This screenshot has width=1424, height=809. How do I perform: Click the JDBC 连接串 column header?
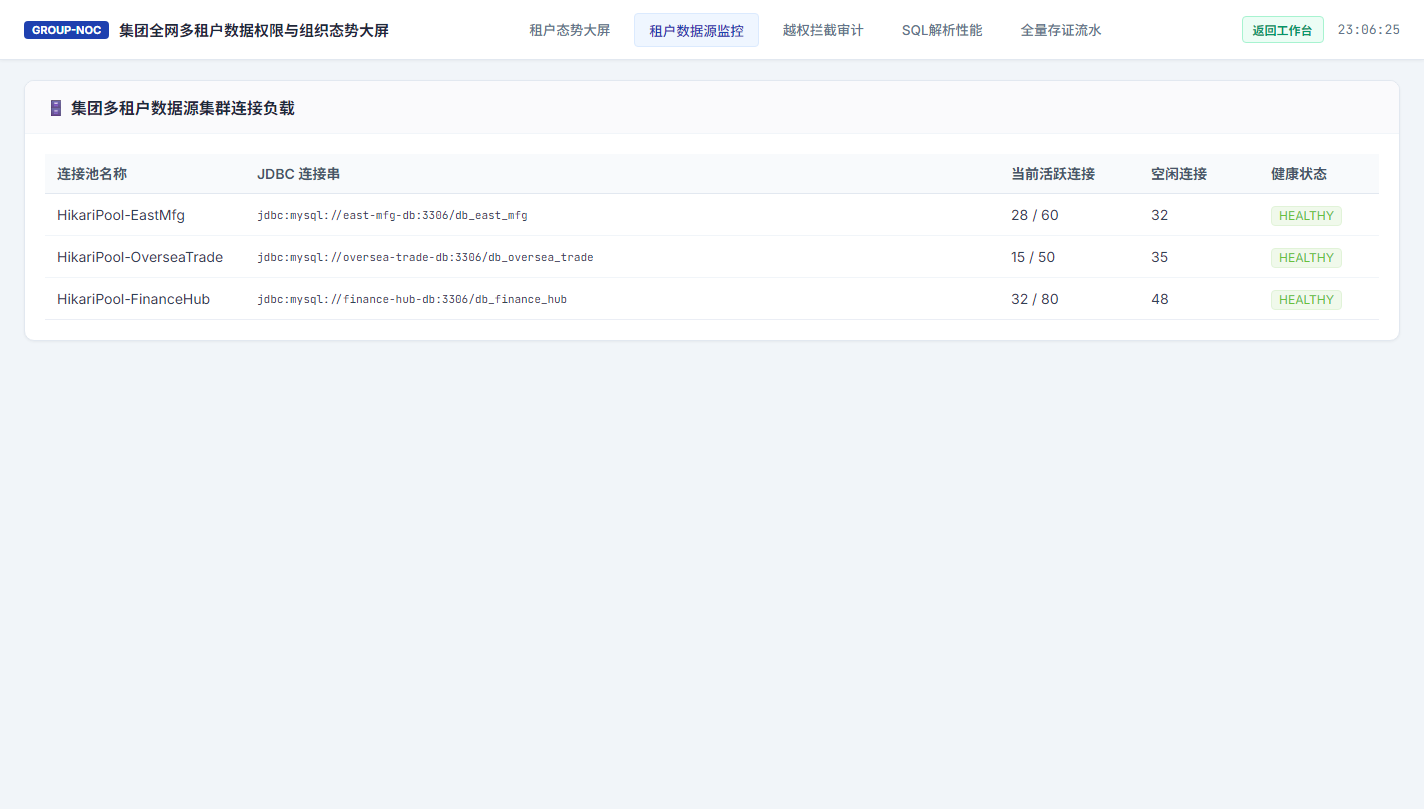pos(299,174)
